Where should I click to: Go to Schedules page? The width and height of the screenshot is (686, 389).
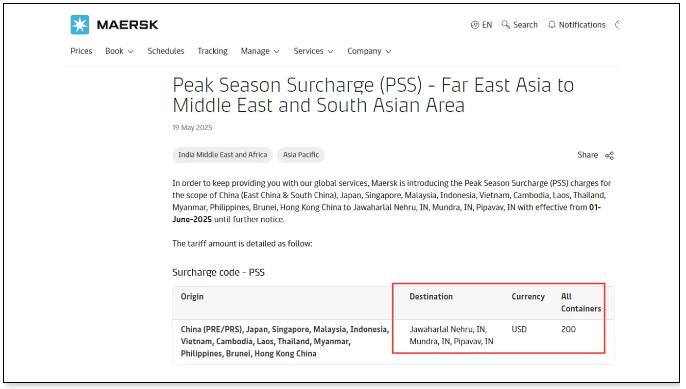click(x=166, y=51)
